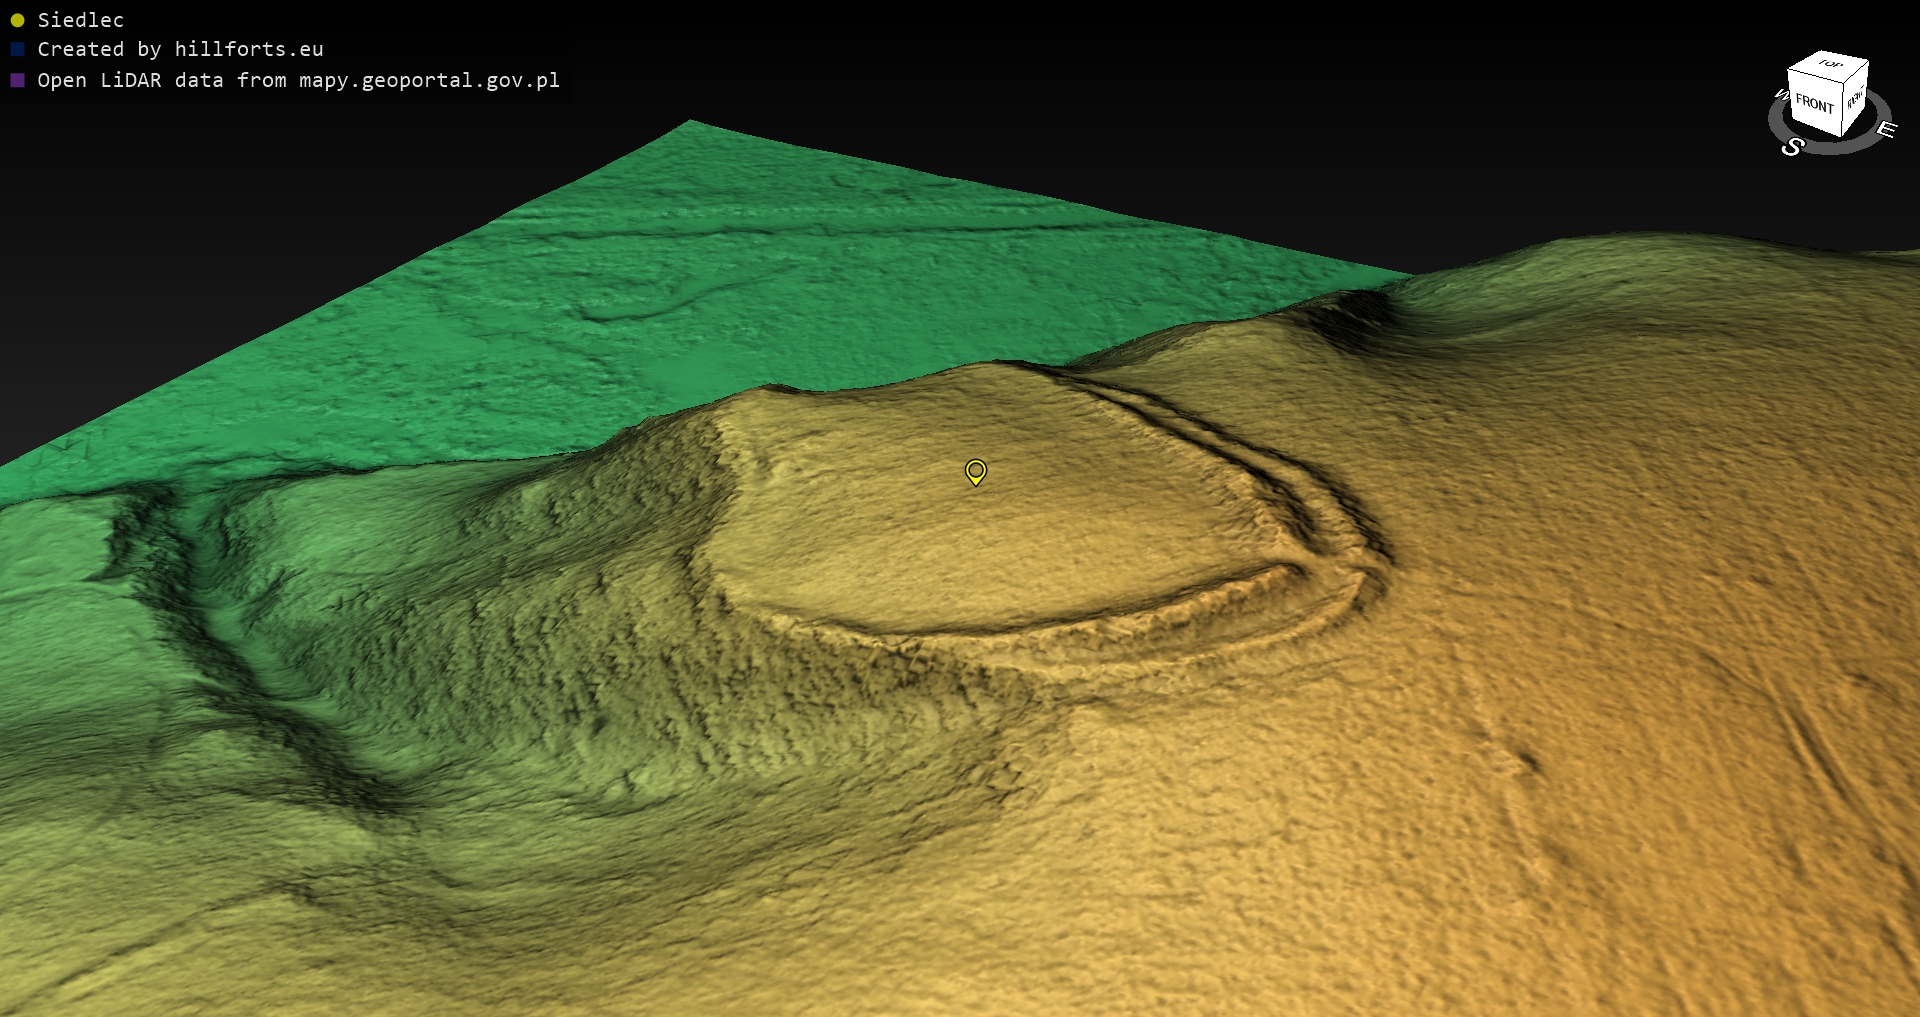Open the Created by hillforts.eu credit

coord(180,49)
